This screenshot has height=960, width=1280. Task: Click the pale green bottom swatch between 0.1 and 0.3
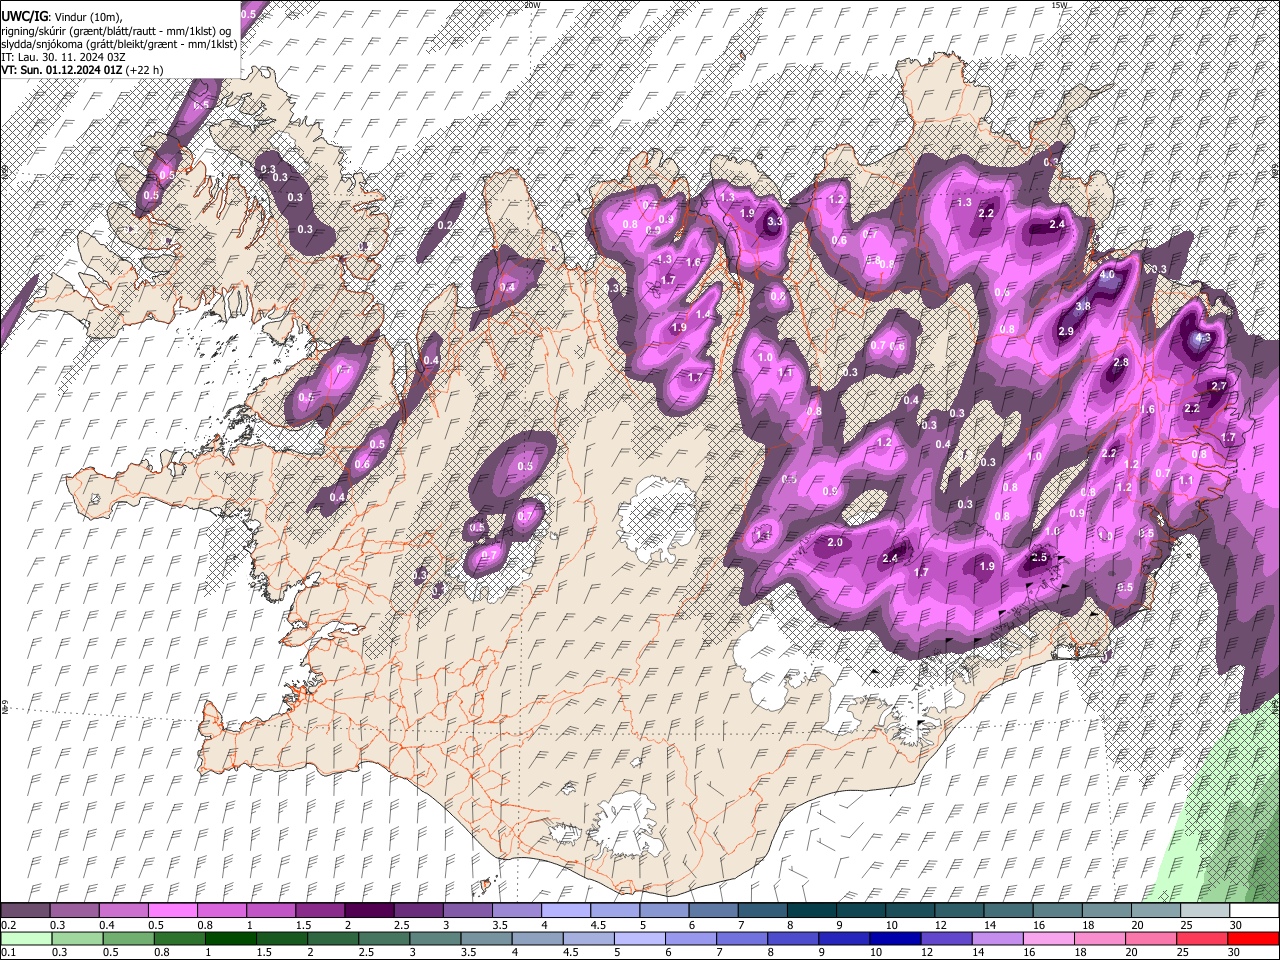[x=26, y=938]
